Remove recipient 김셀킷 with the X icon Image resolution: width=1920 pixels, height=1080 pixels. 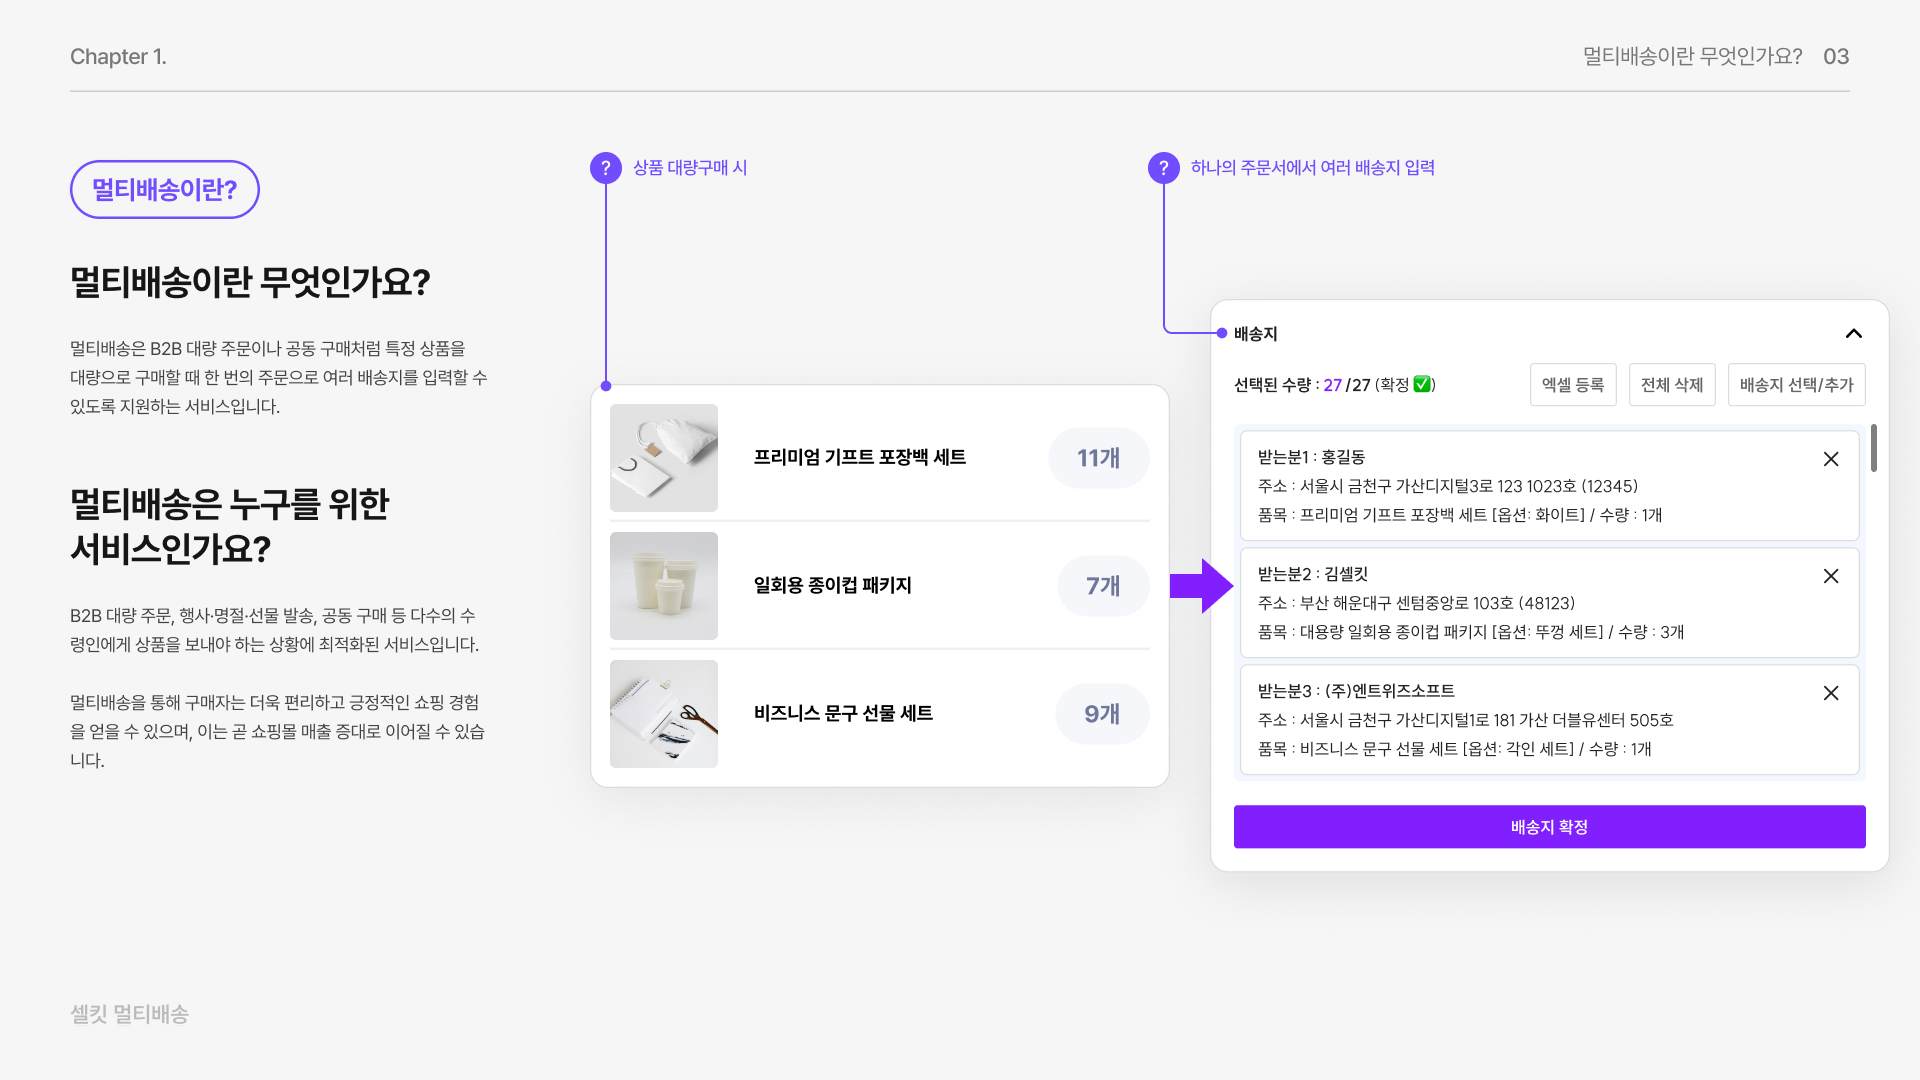pos(1830,576)
